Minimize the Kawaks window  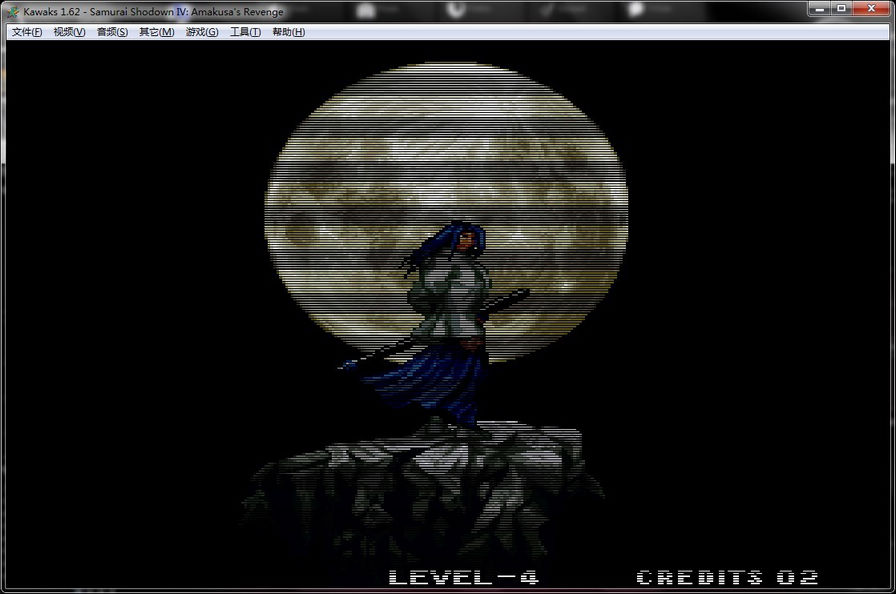tap(819, 9)
